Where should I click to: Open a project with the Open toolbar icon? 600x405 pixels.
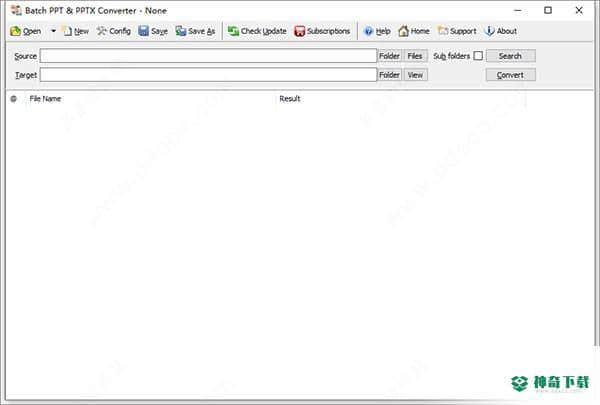[x=26, y=31]
